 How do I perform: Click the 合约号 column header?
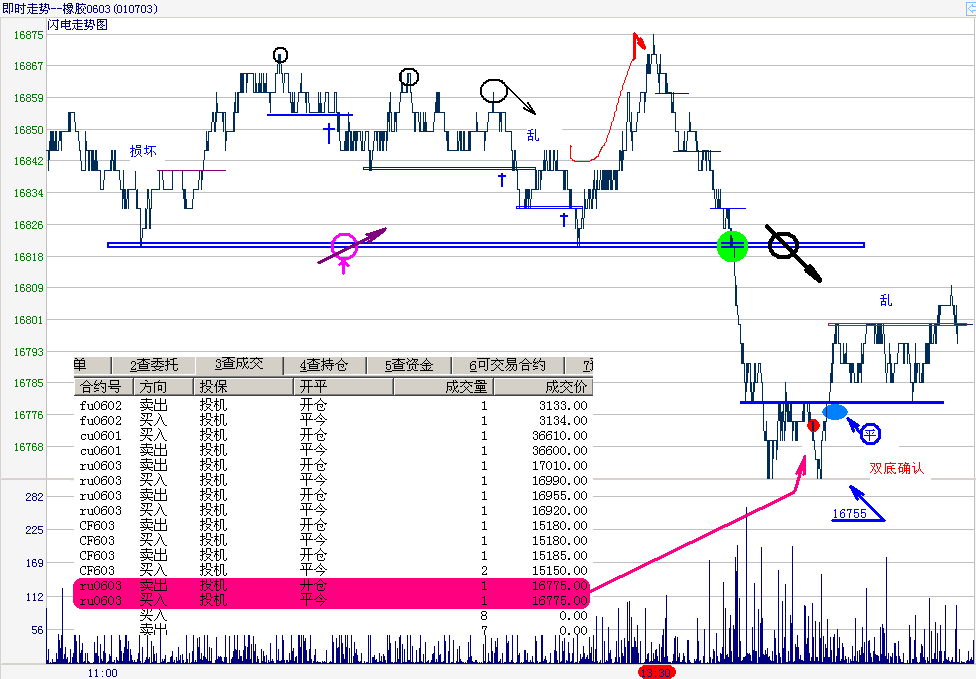coord(100,386)
